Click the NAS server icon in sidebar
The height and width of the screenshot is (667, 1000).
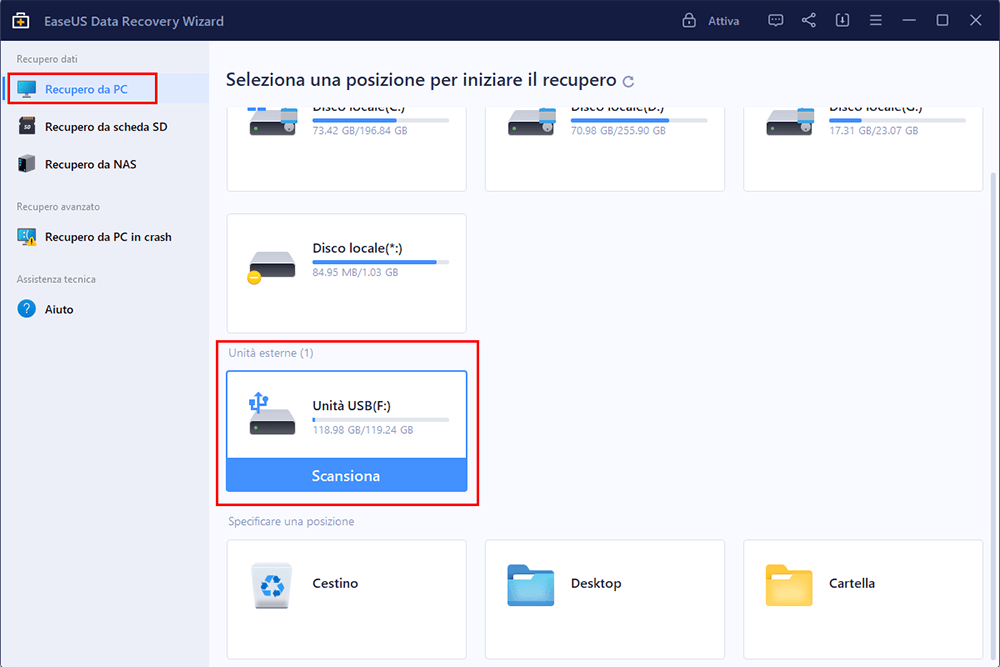27,164
